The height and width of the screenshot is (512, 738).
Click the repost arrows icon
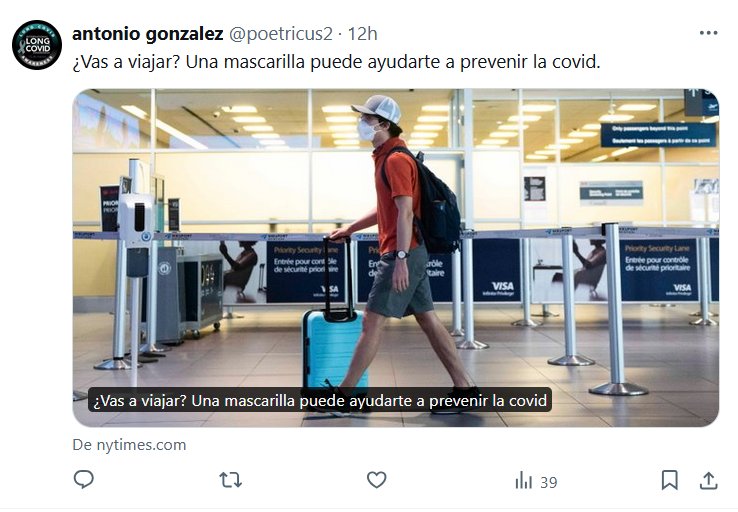pyautogui.click(x=231, y=480)
